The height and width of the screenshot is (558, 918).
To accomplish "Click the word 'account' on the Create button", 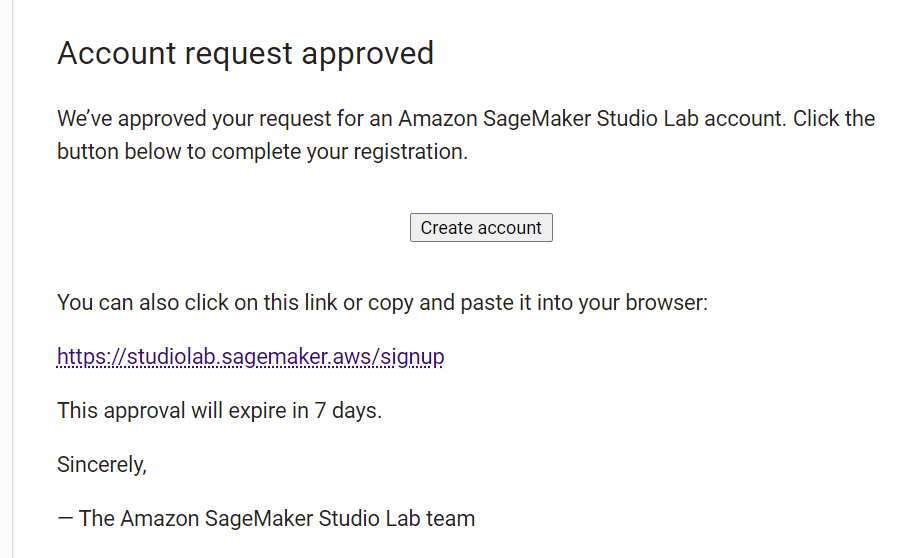I will tap(509, 228).
